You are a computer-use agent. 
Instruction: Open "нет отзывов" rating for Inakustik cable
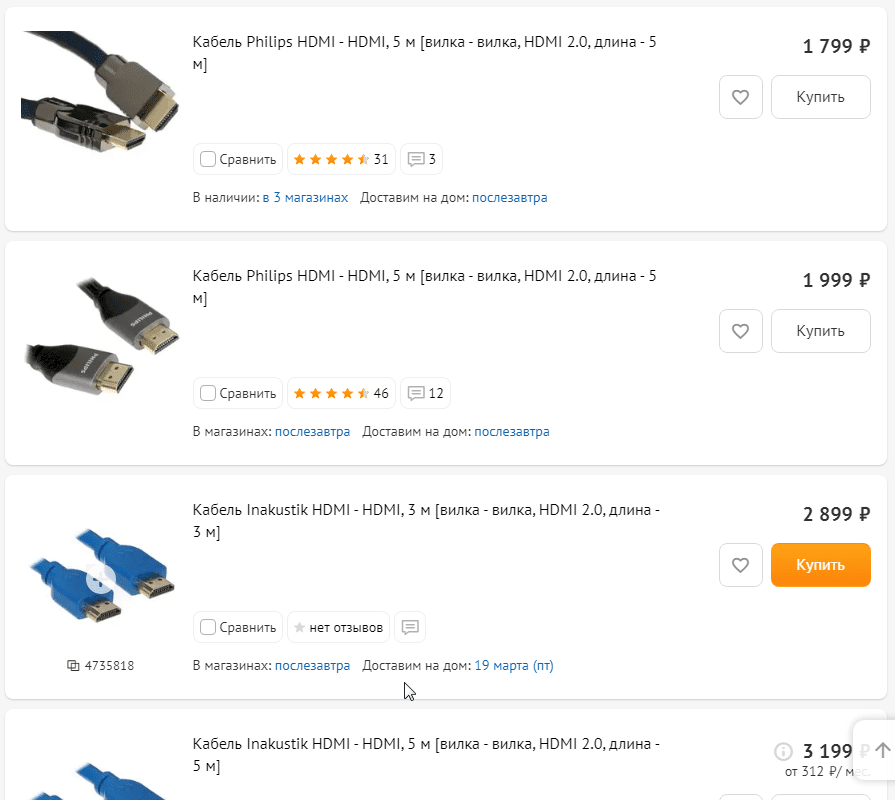(338, 627)
